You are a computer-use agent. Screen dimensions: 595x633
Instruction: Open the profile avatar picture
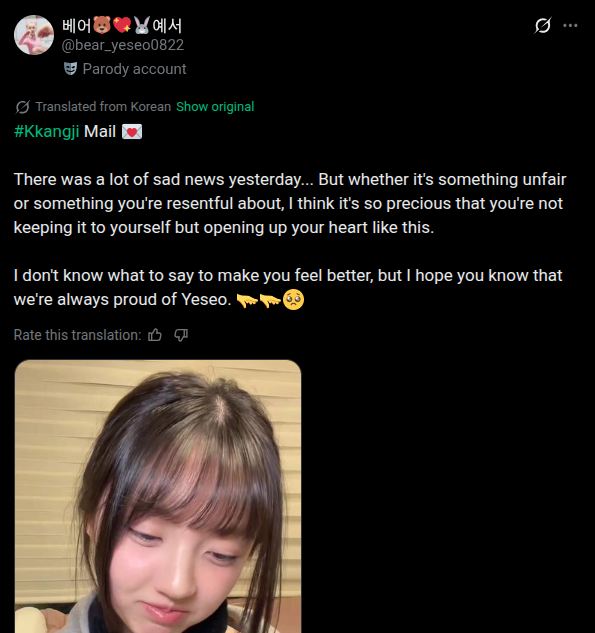click(34, 35)
